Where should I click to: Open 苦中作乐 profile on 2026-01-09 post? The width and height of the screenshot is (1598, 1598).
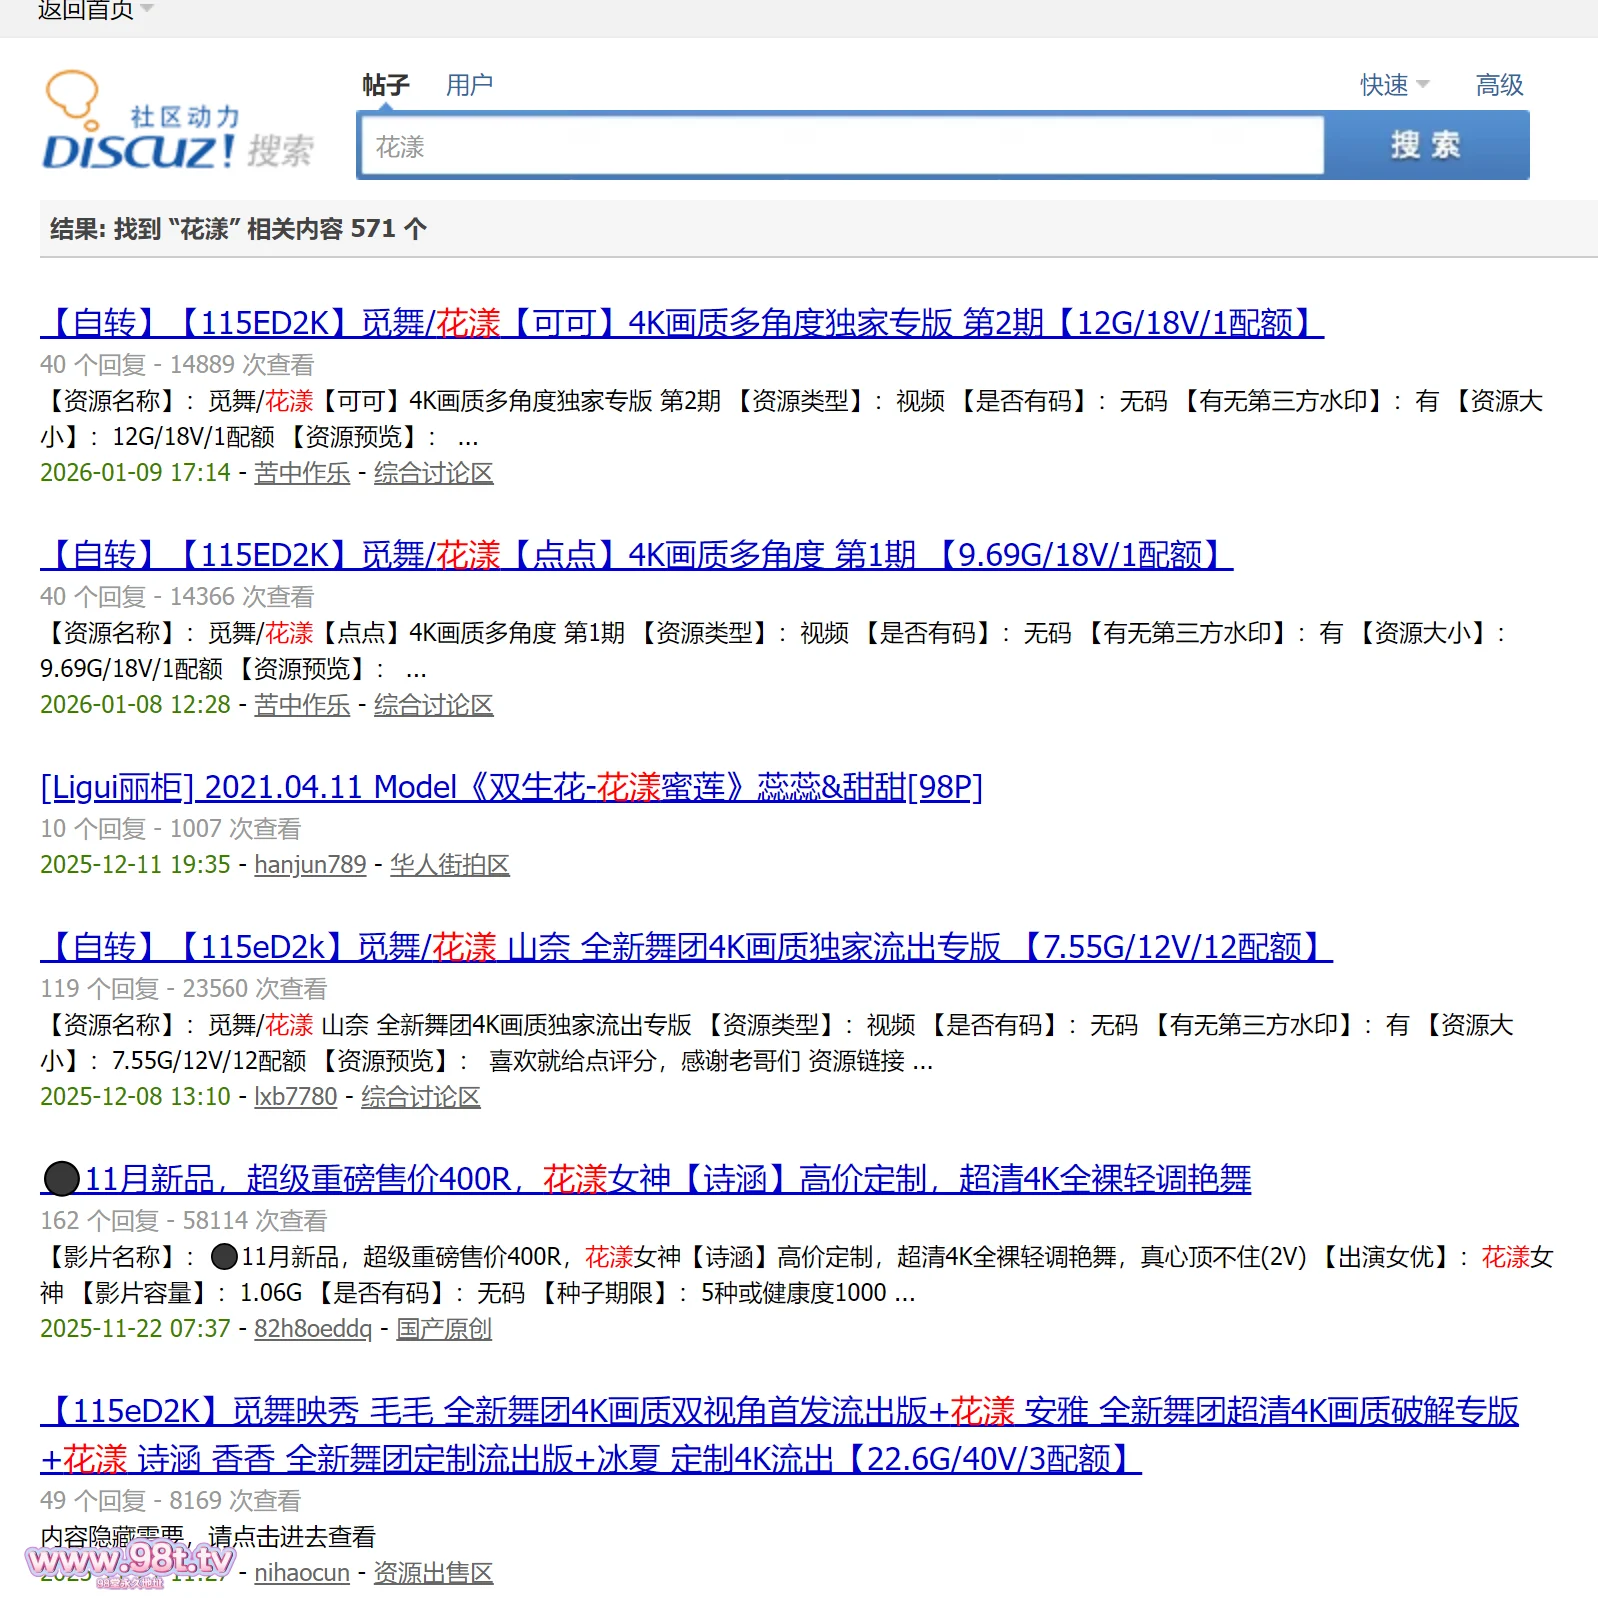302,472
